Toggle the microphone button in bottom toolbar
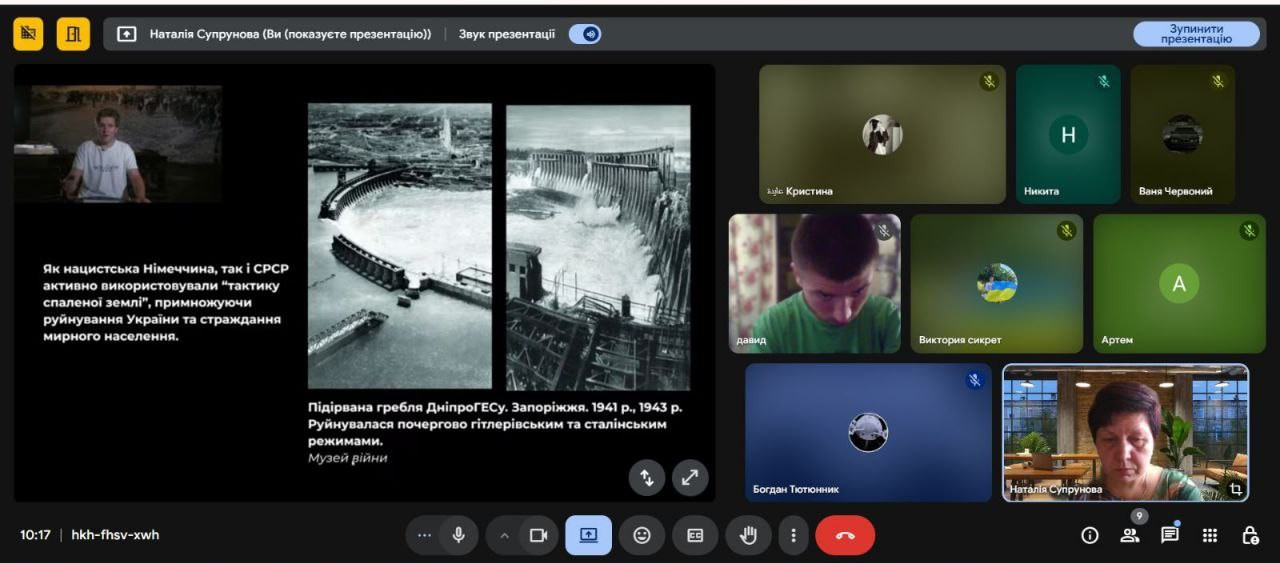This screenshot has height=563, width=1280. pyautogui.click(x=458, y=535)
